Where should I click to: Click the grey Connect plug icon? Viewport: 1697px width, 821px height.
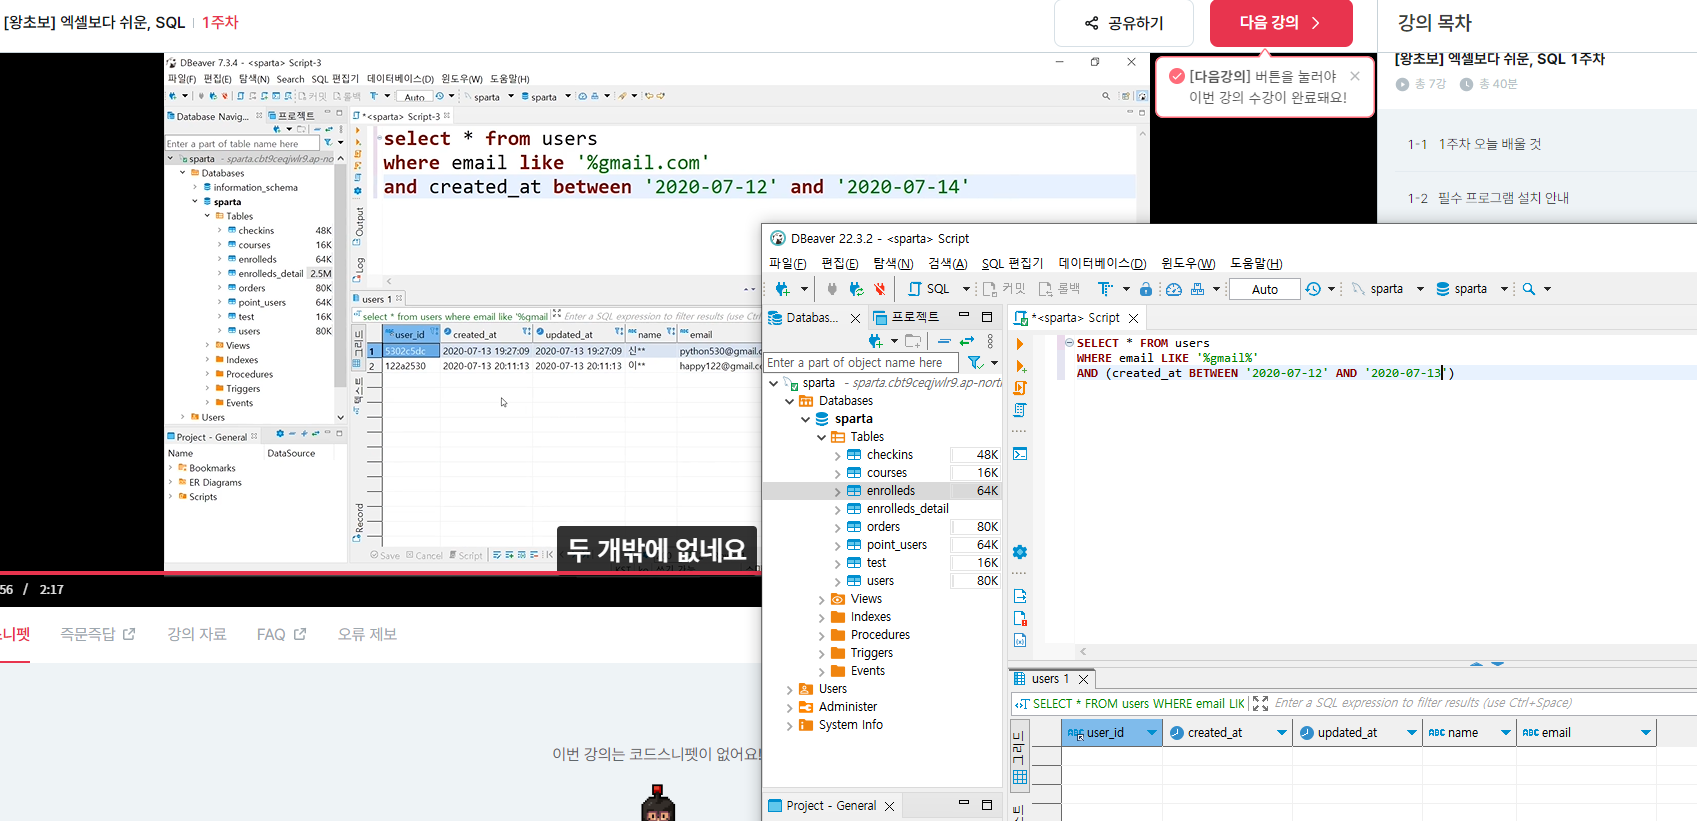pos(832,289)
